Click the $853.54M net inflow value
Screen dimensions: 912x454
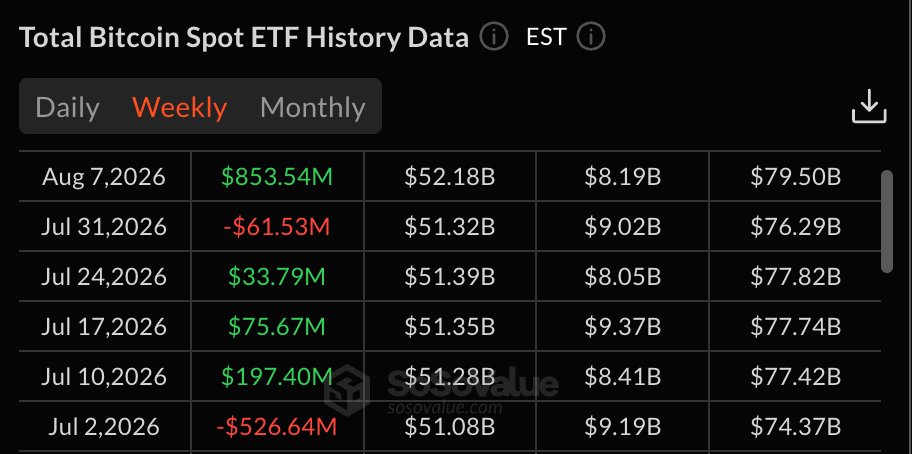point(277,177)
